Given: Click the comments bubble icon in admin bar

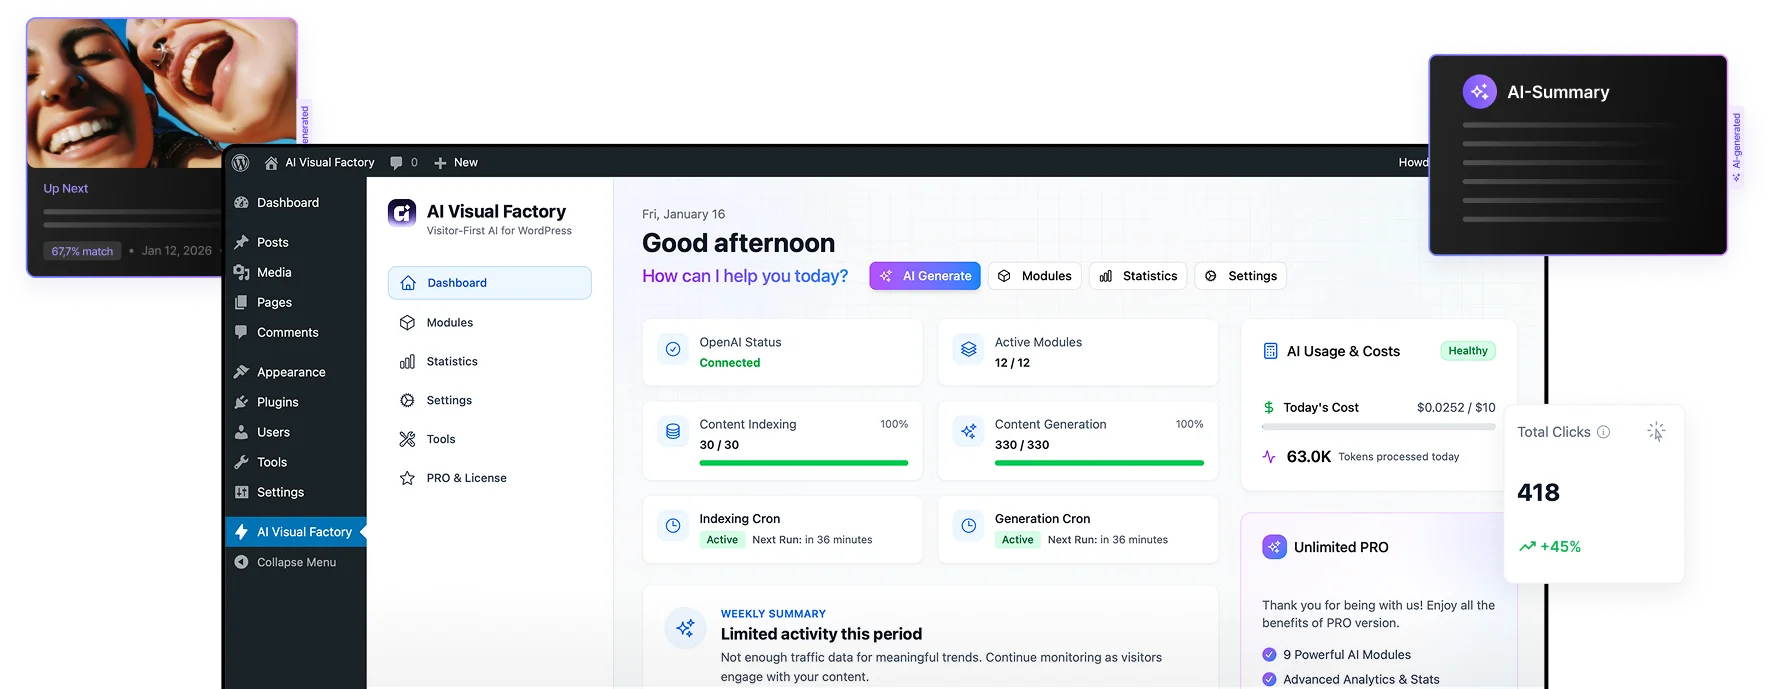Looking at the screenshot, I should coord(397,162).
